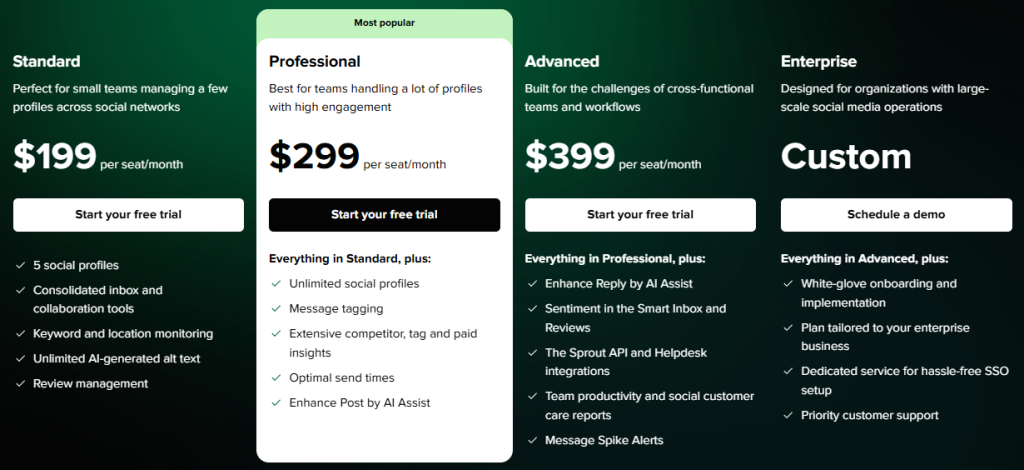Click the $399 Advanced price
The height and width of the screenshot is (470, 1024).
[x=570, y=156]
